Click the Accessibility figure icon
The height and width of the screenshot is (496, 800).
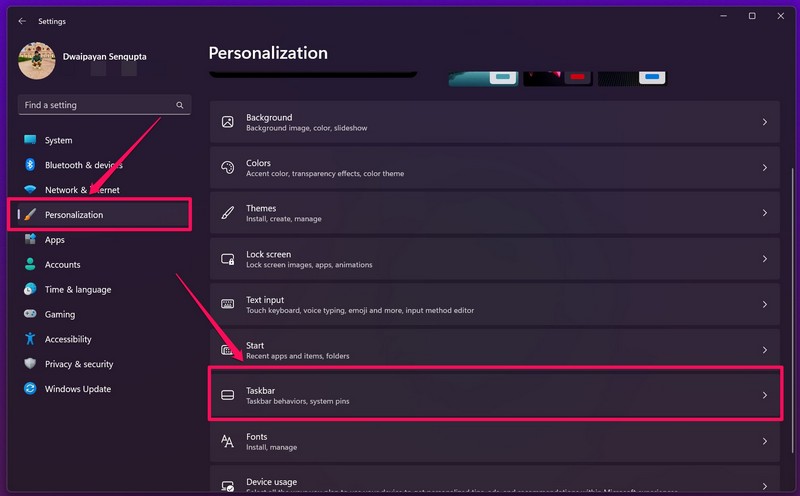coord(30,339)
